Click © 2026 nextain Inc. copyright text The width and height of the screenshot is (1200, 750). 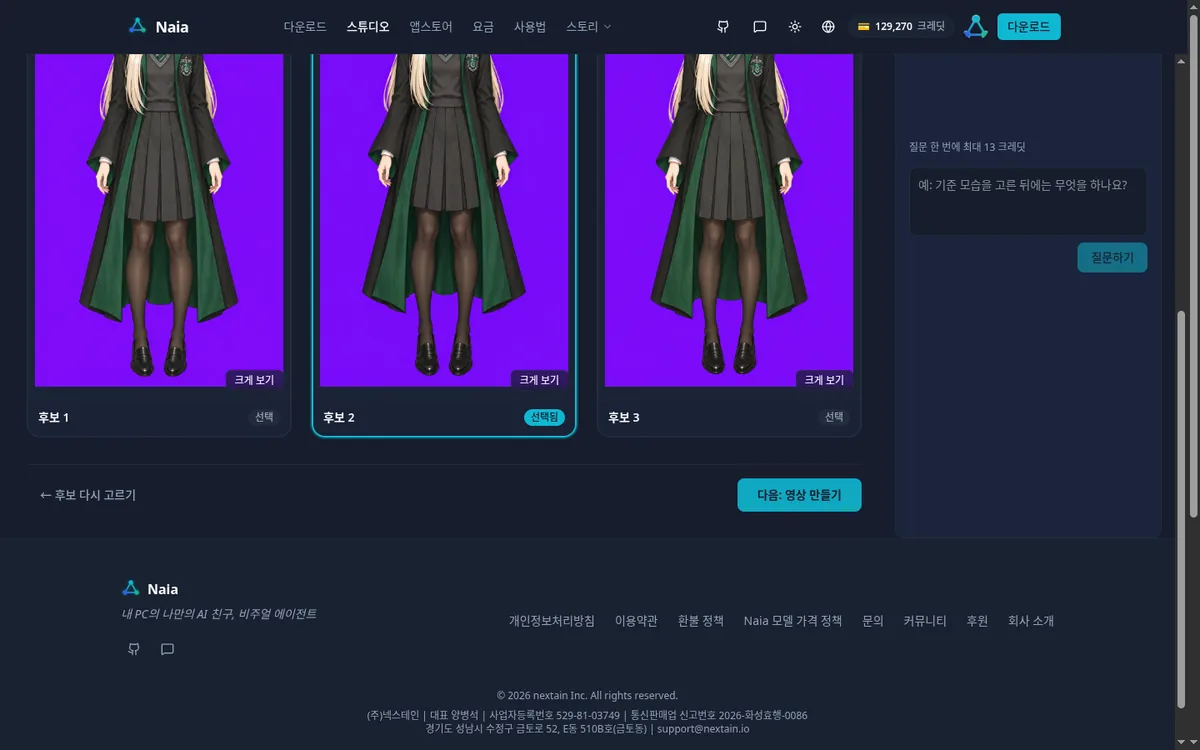coord(587,695)
